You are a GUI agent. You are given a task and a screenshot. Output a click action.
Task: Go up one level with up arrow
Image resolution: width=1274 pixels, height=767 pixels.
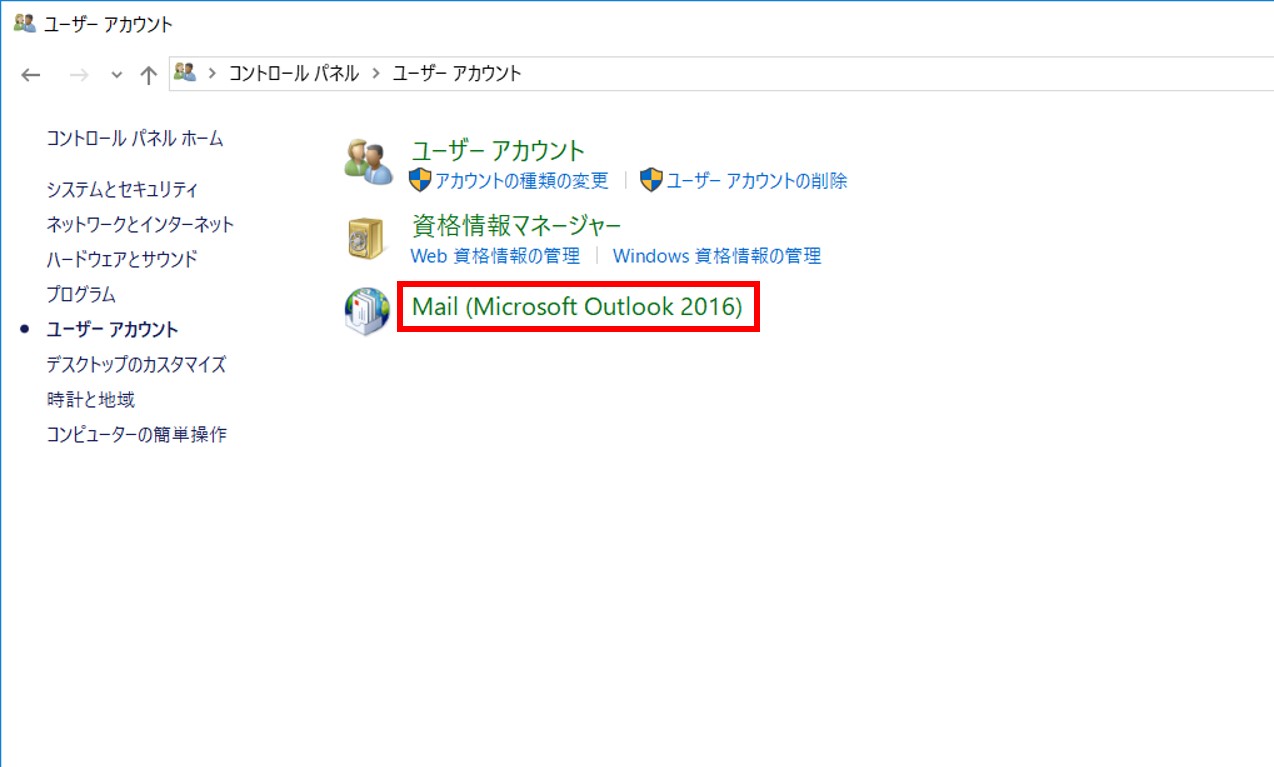148,74
